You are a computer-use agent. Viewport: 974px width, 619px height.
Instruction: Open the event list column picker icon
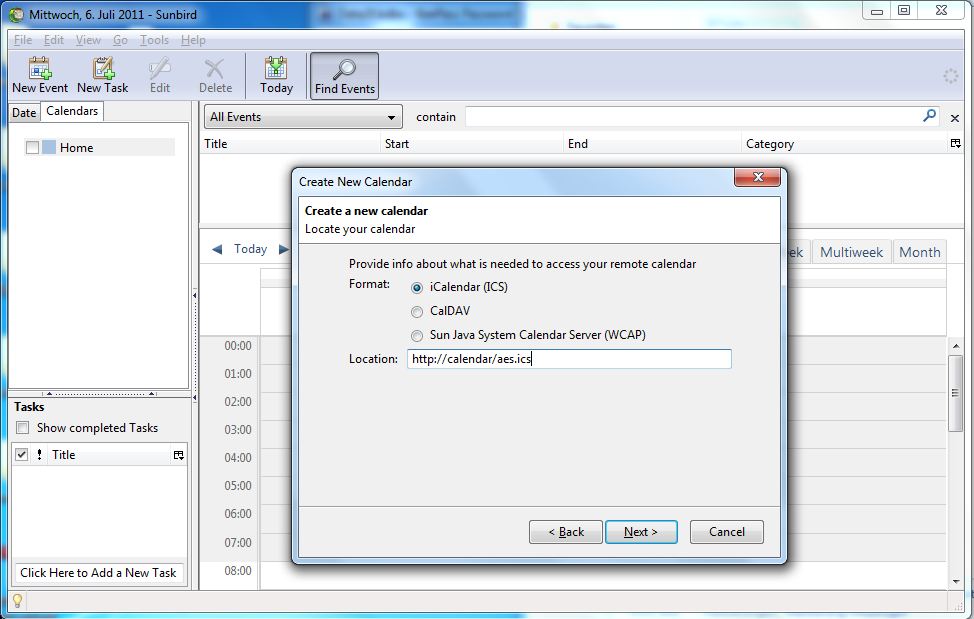click(955, 143)
